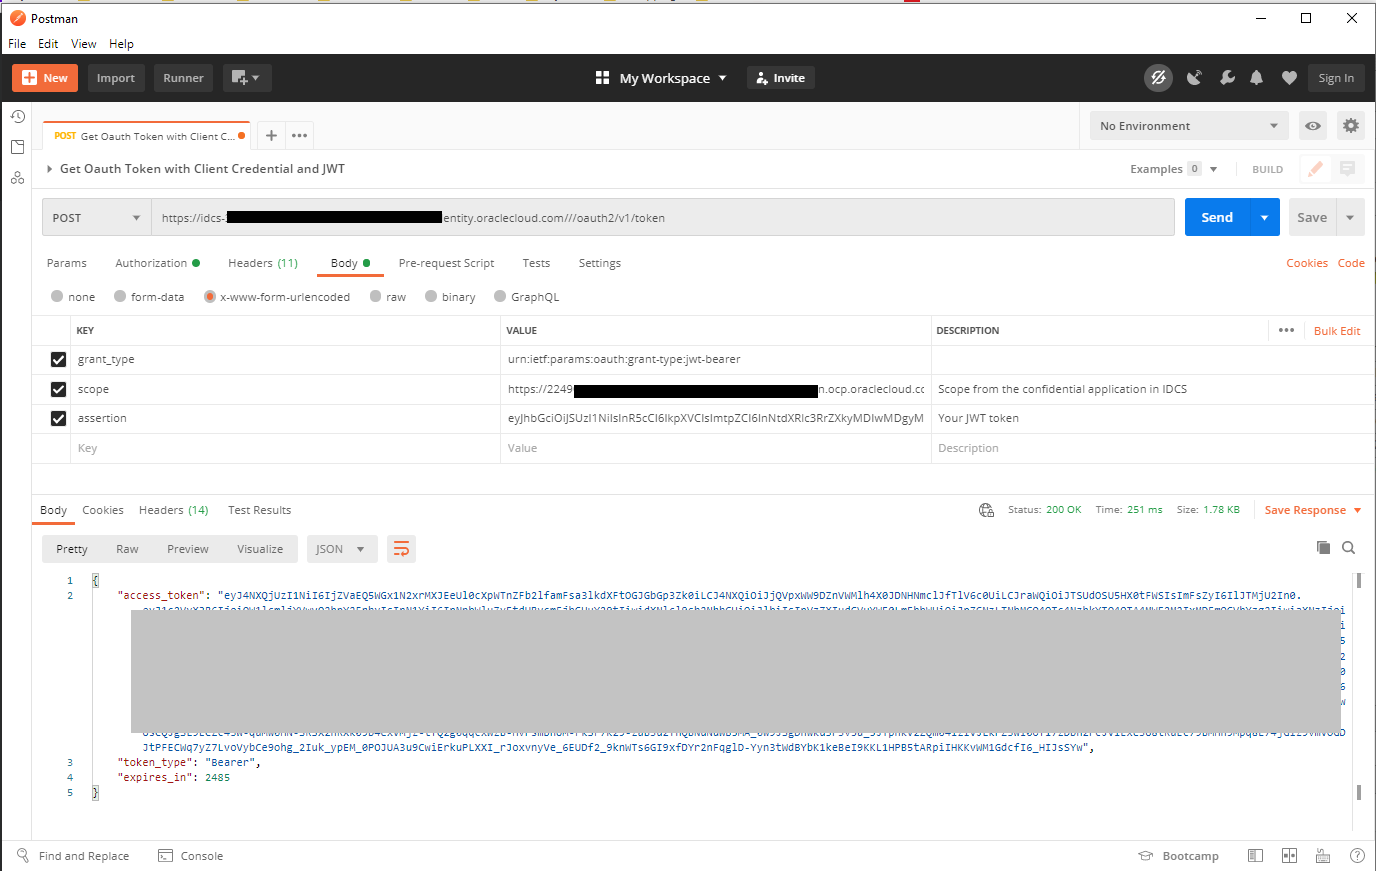
Task: Open the POST method dropdown
Action: click(x=96, y=218)
